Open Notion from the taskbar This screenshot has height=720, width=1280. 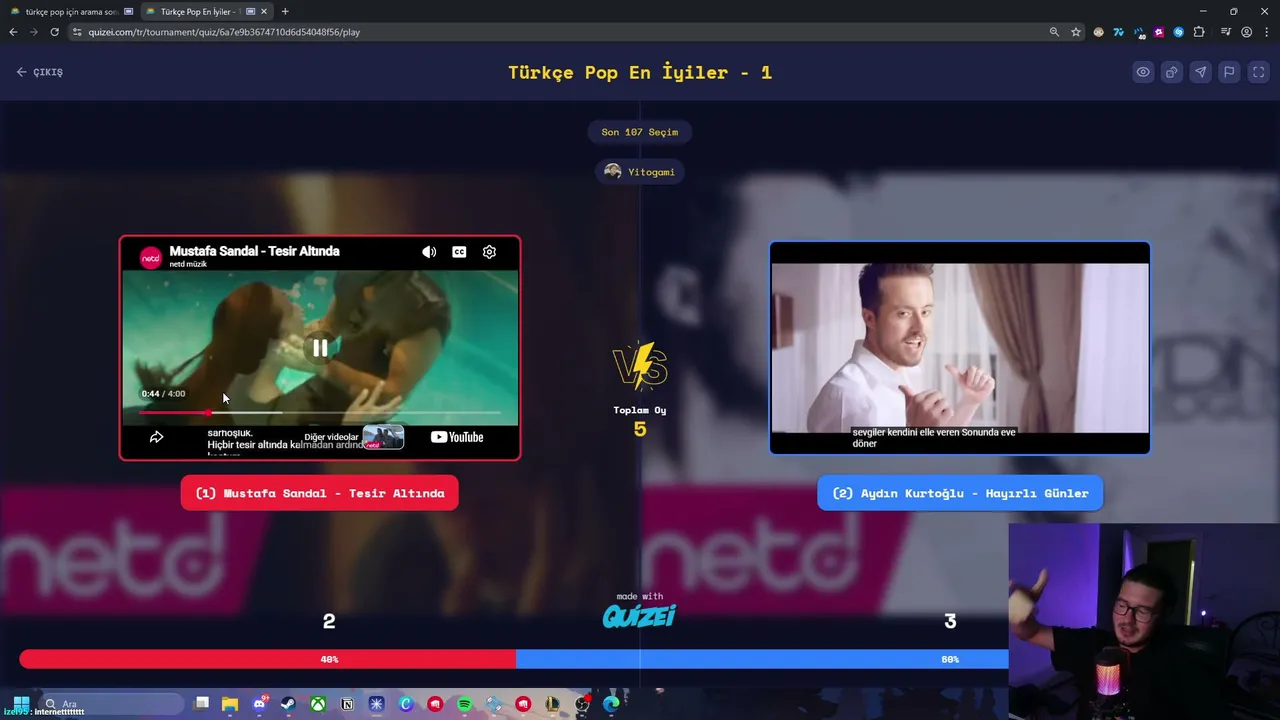(347, 704)
